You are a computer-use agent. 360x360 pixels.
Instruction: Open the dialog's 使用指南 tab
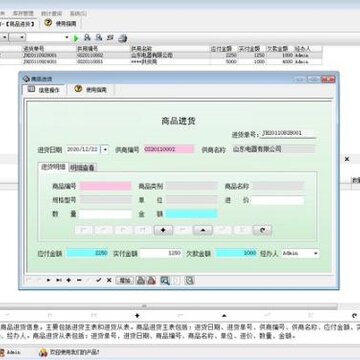pyautogui.click(x=91, y=89)
